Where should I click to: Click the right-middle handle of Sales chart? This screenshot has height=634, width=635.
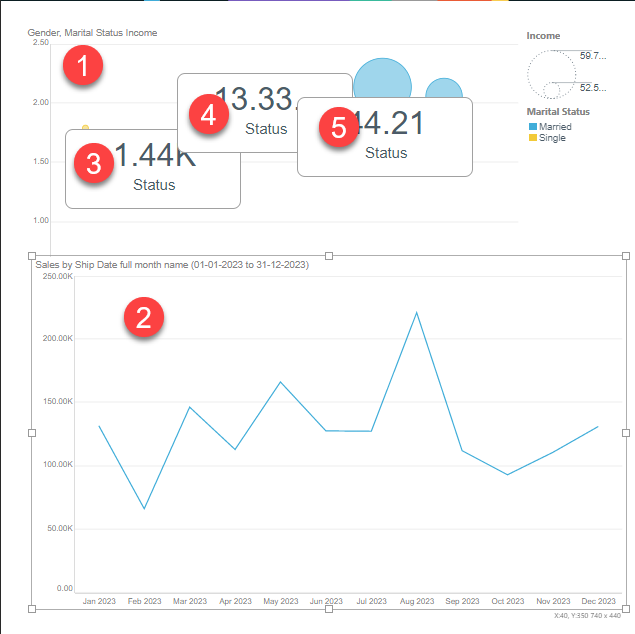point(626,433)
